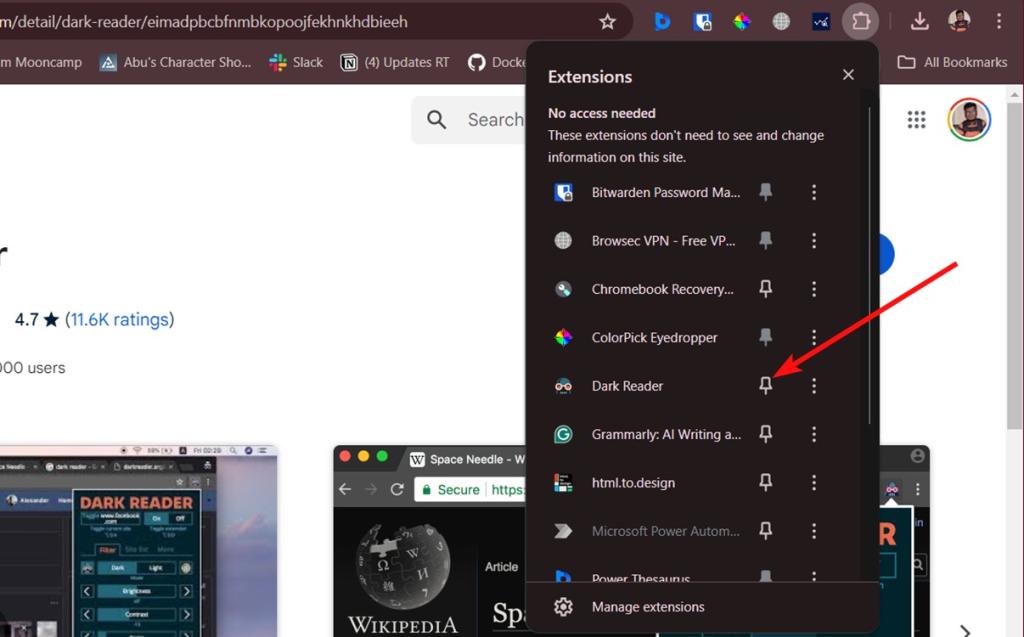Screen dimensions: 1024x637
Task: Open the All Bookmarks menu
Action: 952,62
